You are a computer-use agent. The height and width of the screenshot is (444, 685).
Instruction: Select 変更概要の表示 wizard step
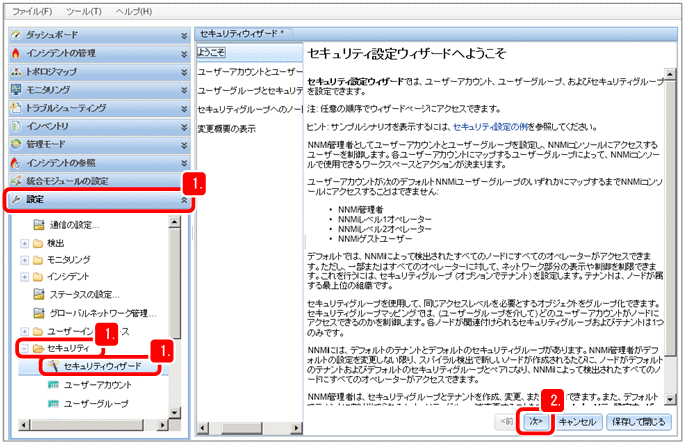click(x=226, y=129)
